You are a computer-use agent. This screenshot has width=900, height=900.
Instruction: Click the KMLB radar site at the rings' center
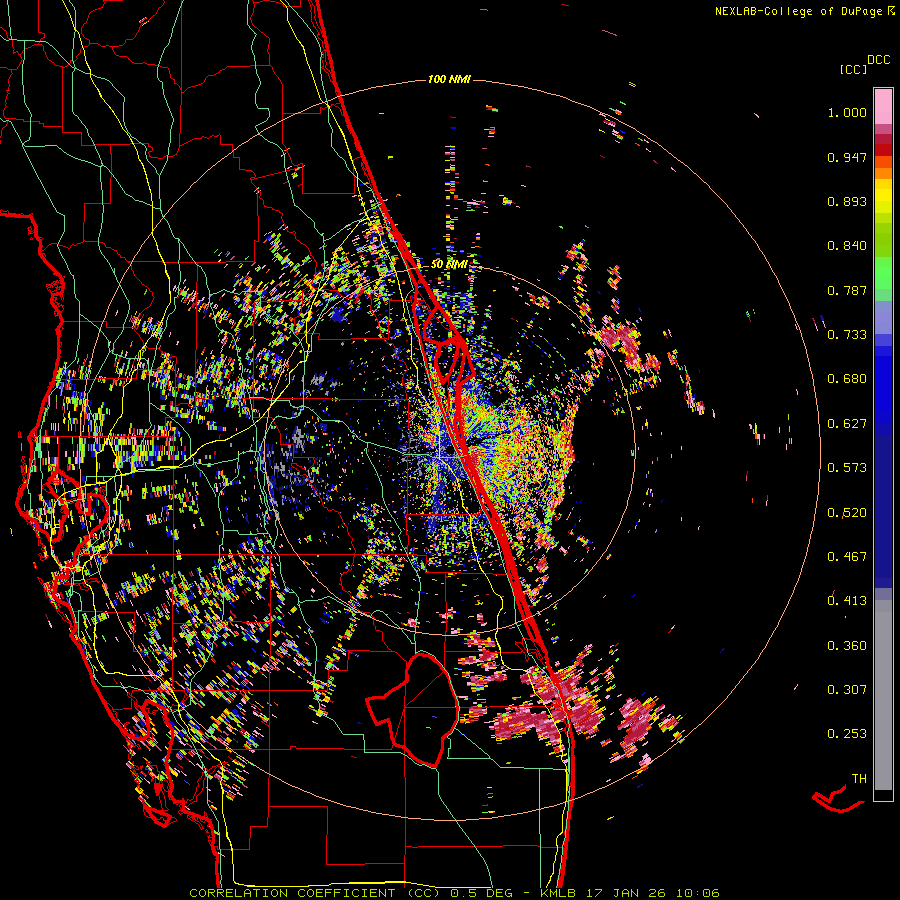tap(449, 451)
